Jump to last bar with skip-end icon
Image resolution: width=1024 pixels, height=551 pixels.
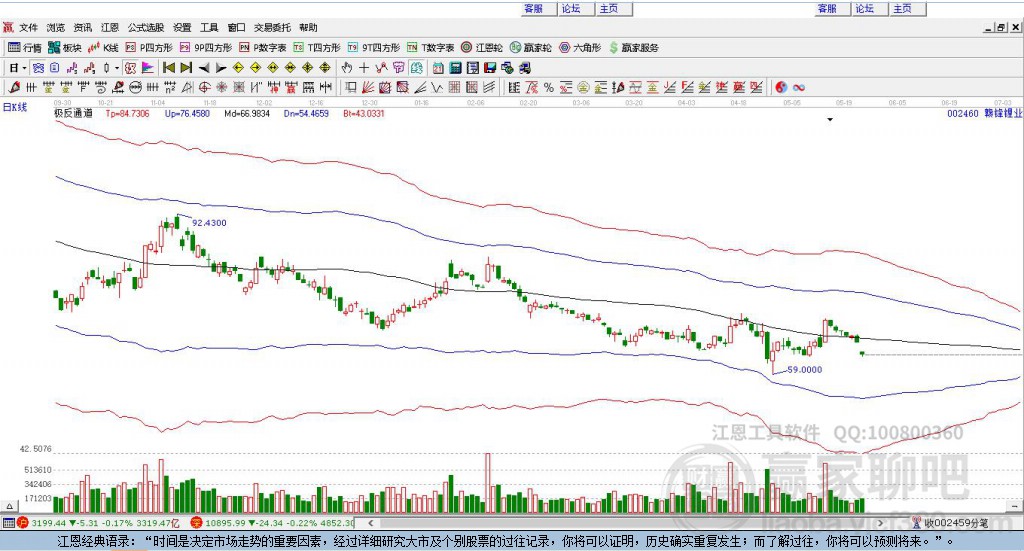click(x=186, y=68)
